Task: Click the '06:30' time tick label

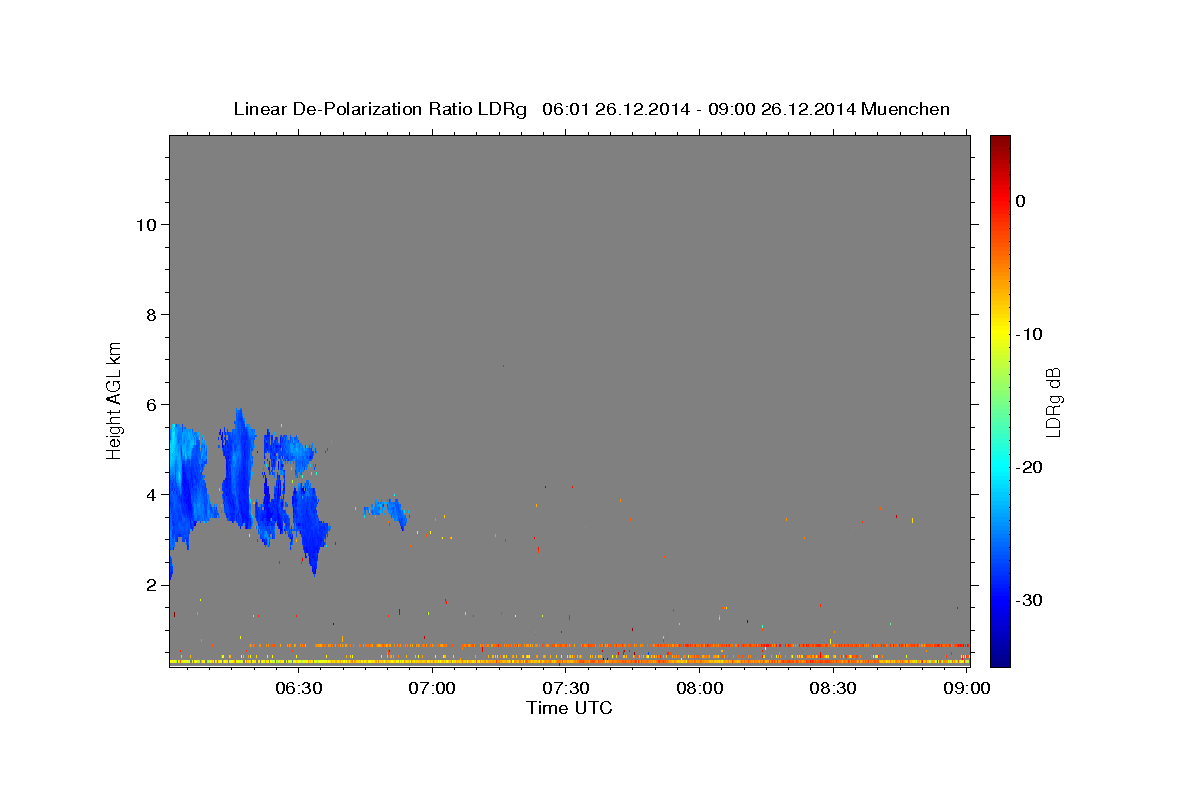Action: [x=298, y=688]
